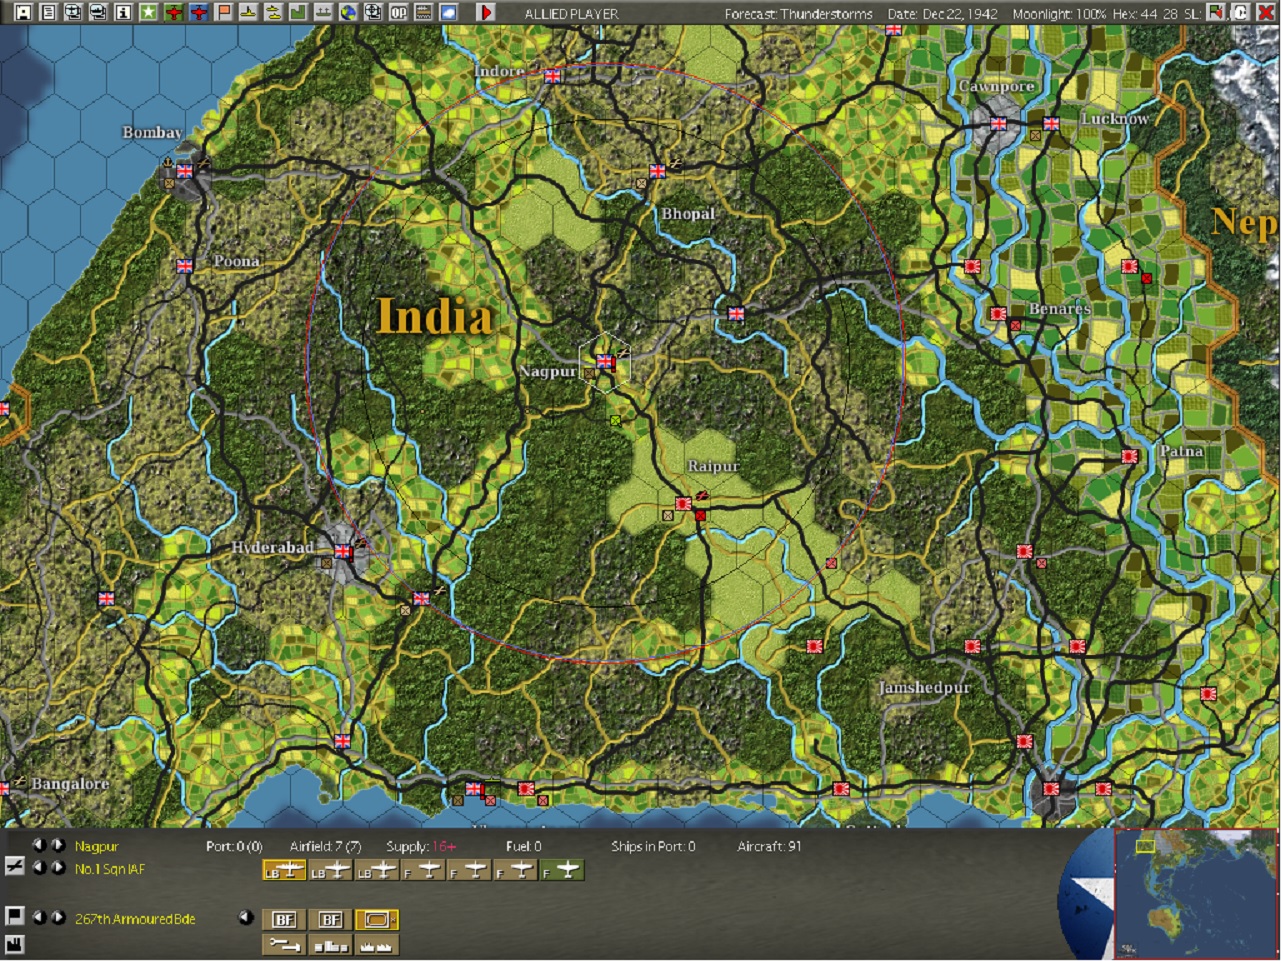Click the factory icon in bottom-left panel

click(14, 944)
